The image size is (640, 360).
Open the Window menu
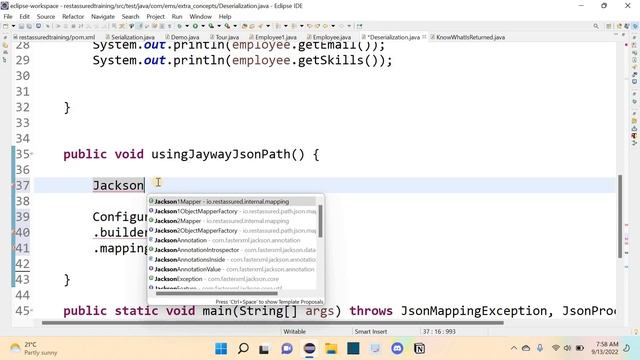200,16
